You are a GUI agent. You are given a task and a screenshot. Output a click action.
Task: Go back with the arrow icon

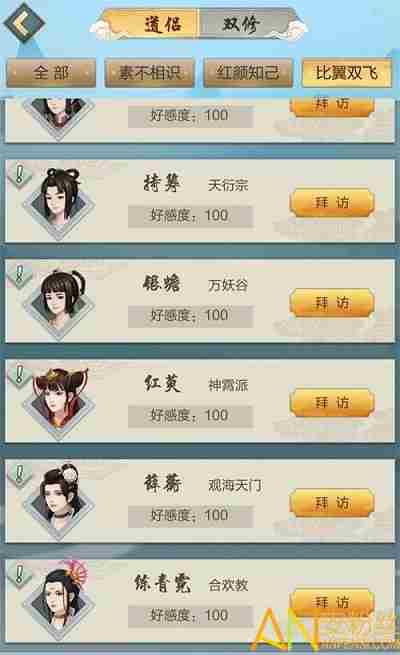tap(24, 23)
